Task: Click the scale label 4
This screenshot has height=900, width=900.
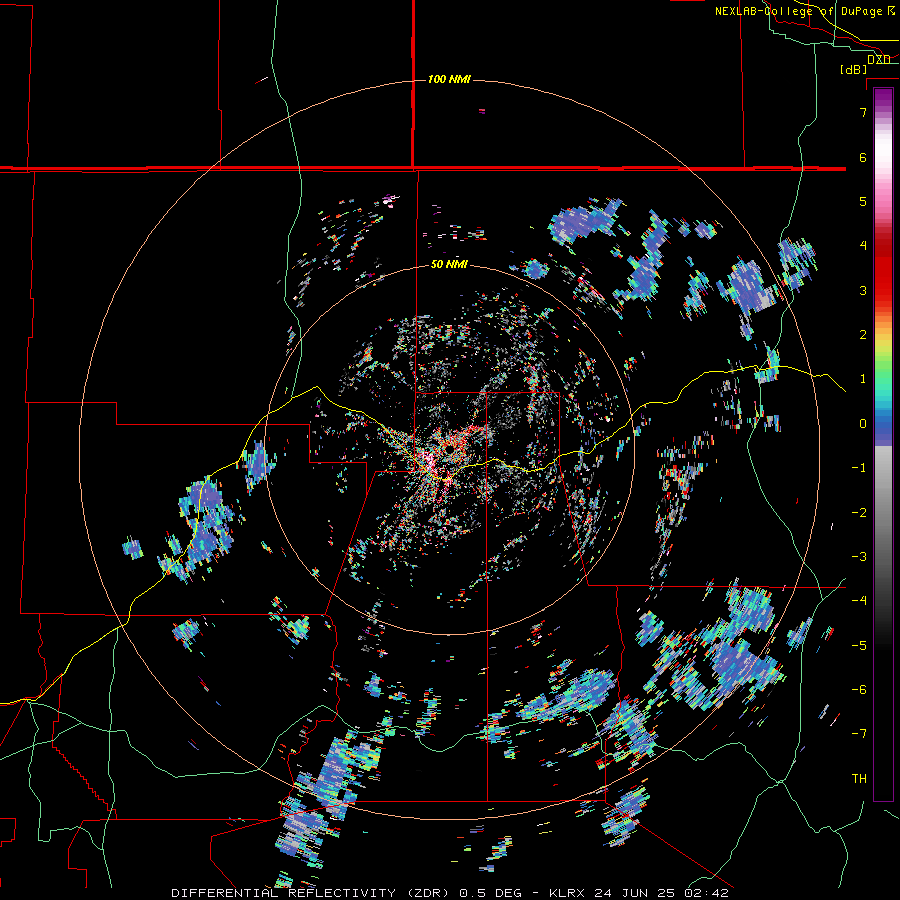Action: tap(863, 246)
